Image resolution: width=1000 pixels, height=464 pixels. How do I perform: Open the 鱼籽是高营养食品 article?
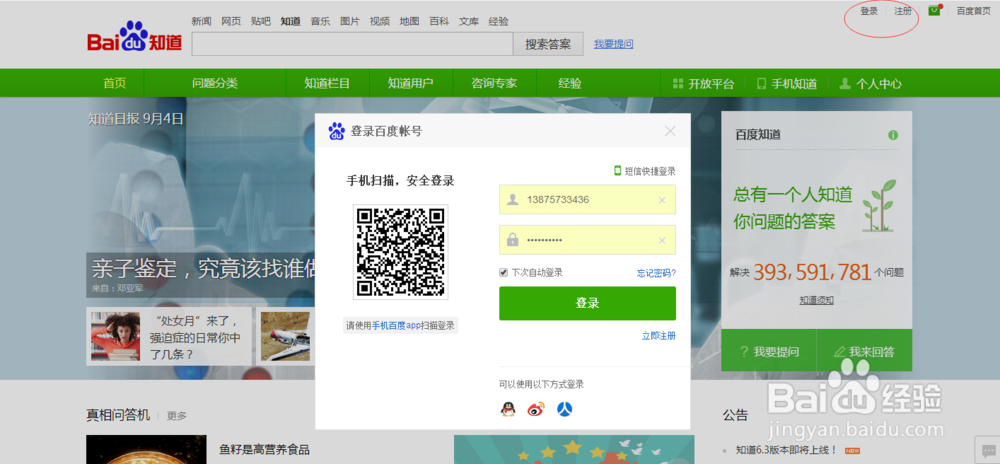pos(265,450)
